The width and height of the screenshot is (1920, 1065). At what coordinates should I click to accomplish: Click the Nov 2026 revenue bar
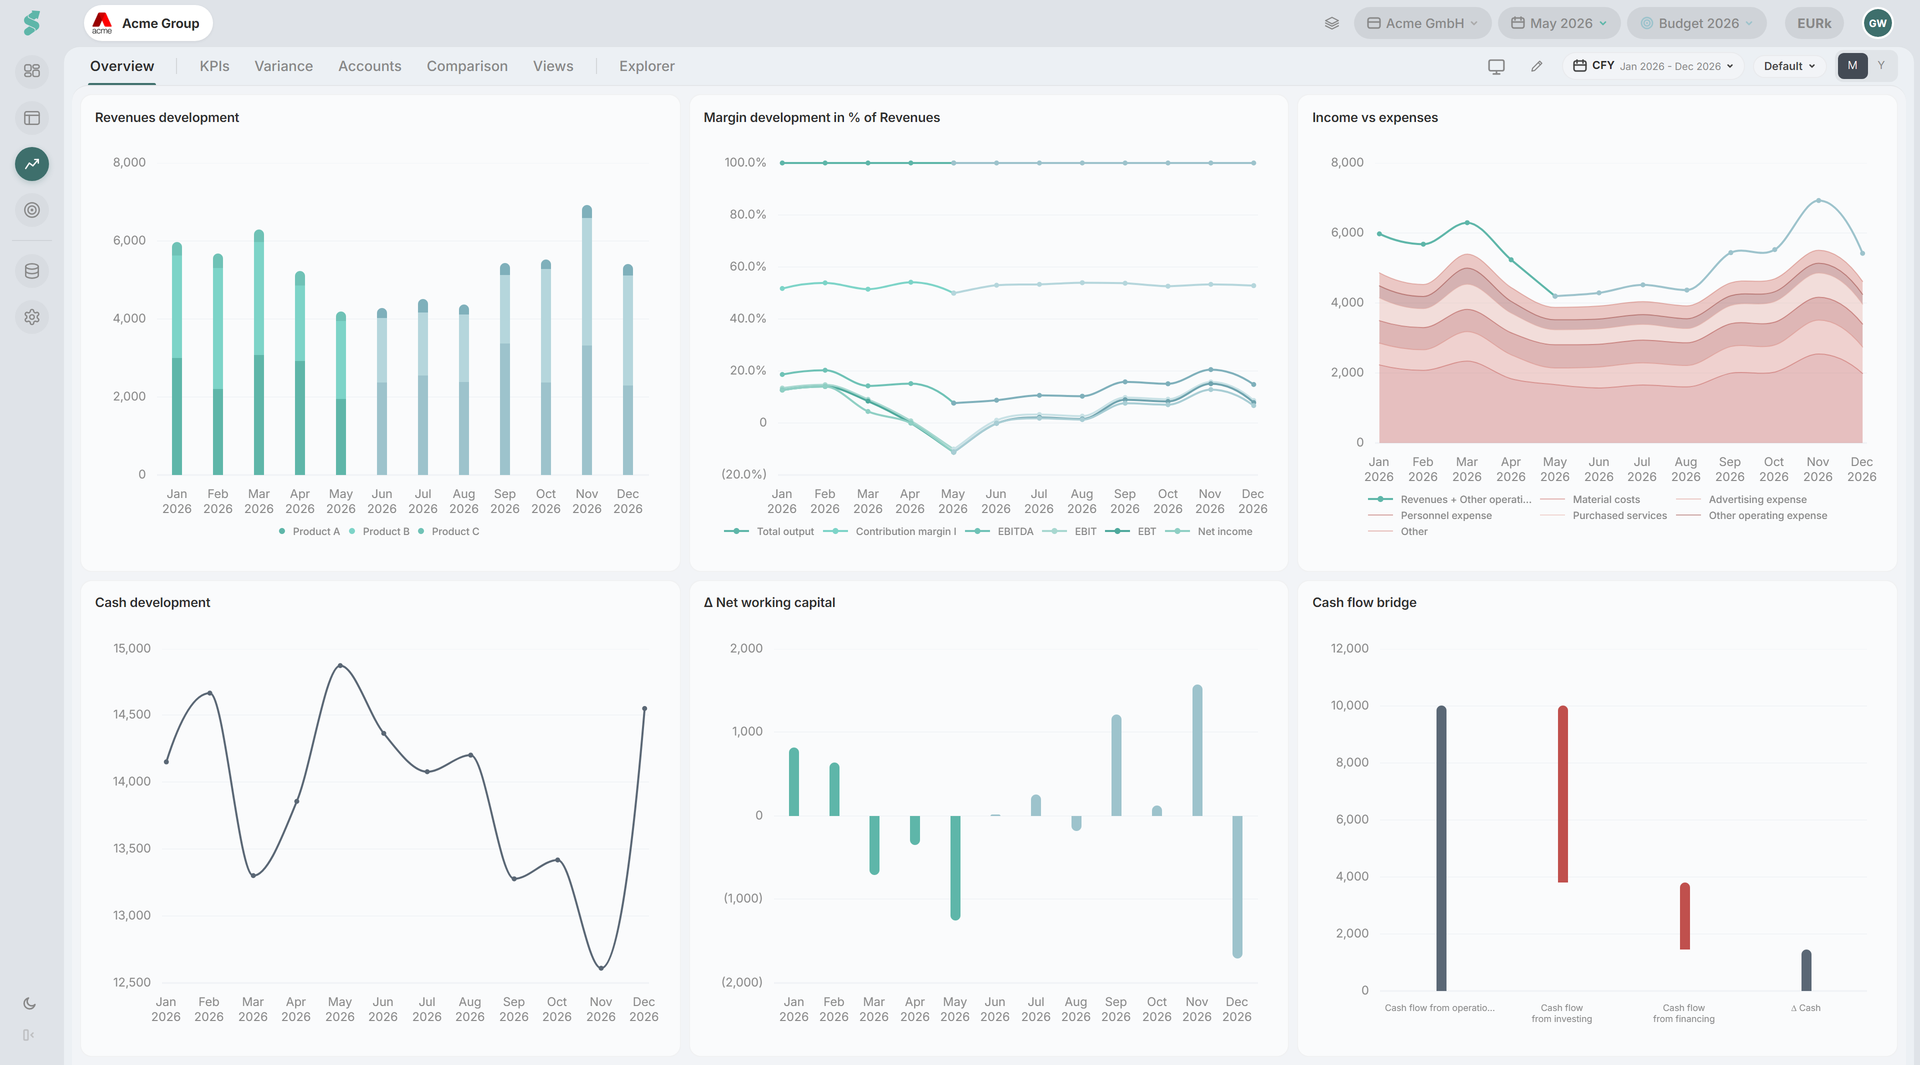[x=587, y=340]
